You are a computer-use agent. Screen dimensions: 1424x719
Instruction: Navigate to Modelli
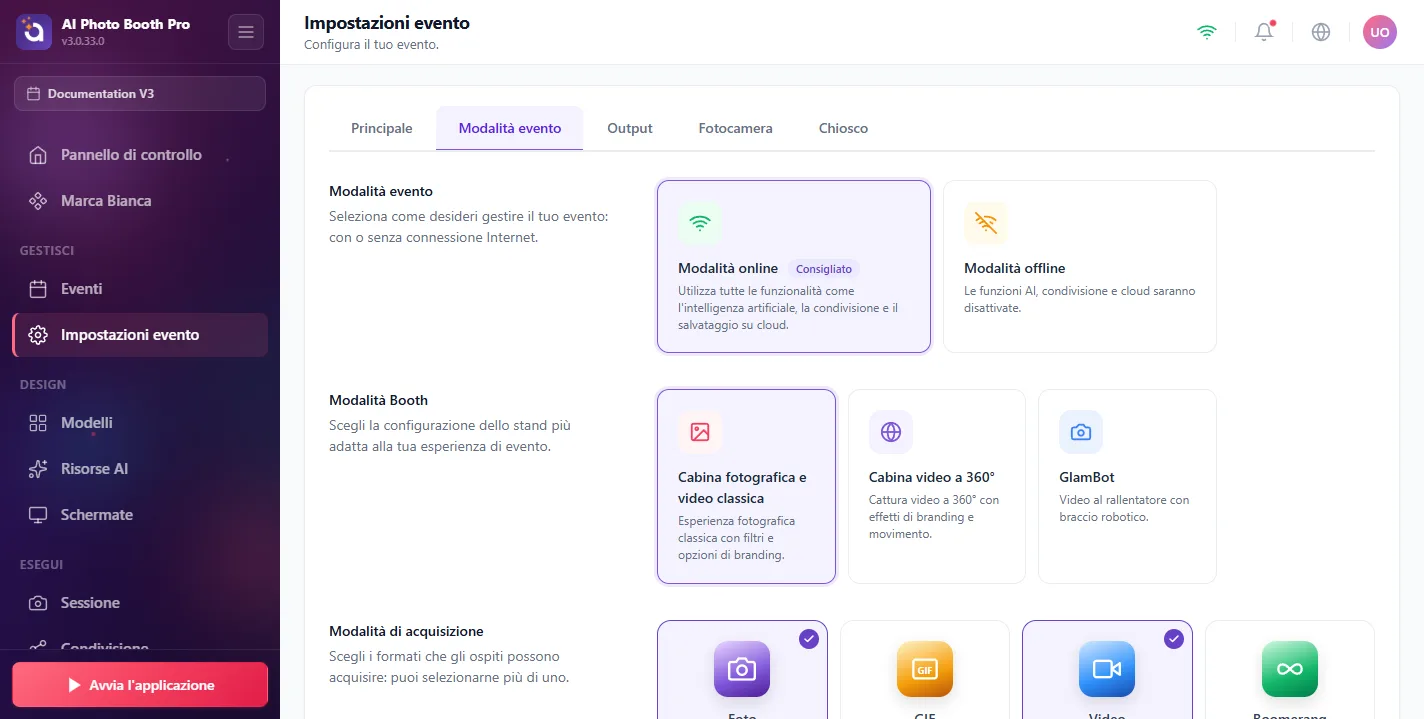140,423
